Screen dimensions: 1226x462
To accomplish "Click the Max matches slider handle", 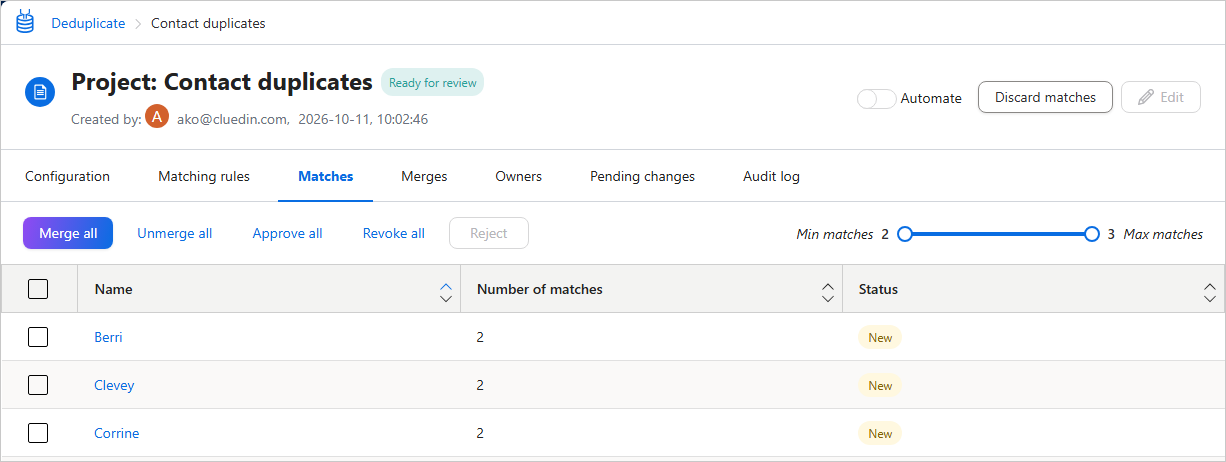I will (x=1092, y=234).
